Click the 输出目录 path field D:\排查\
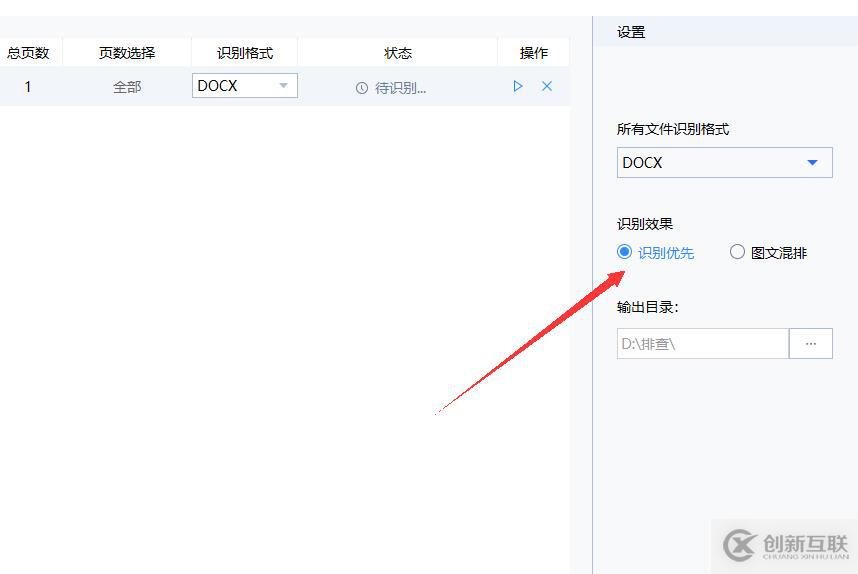The width and height of the screenshot is (858, 574). (x=703, y=344)
